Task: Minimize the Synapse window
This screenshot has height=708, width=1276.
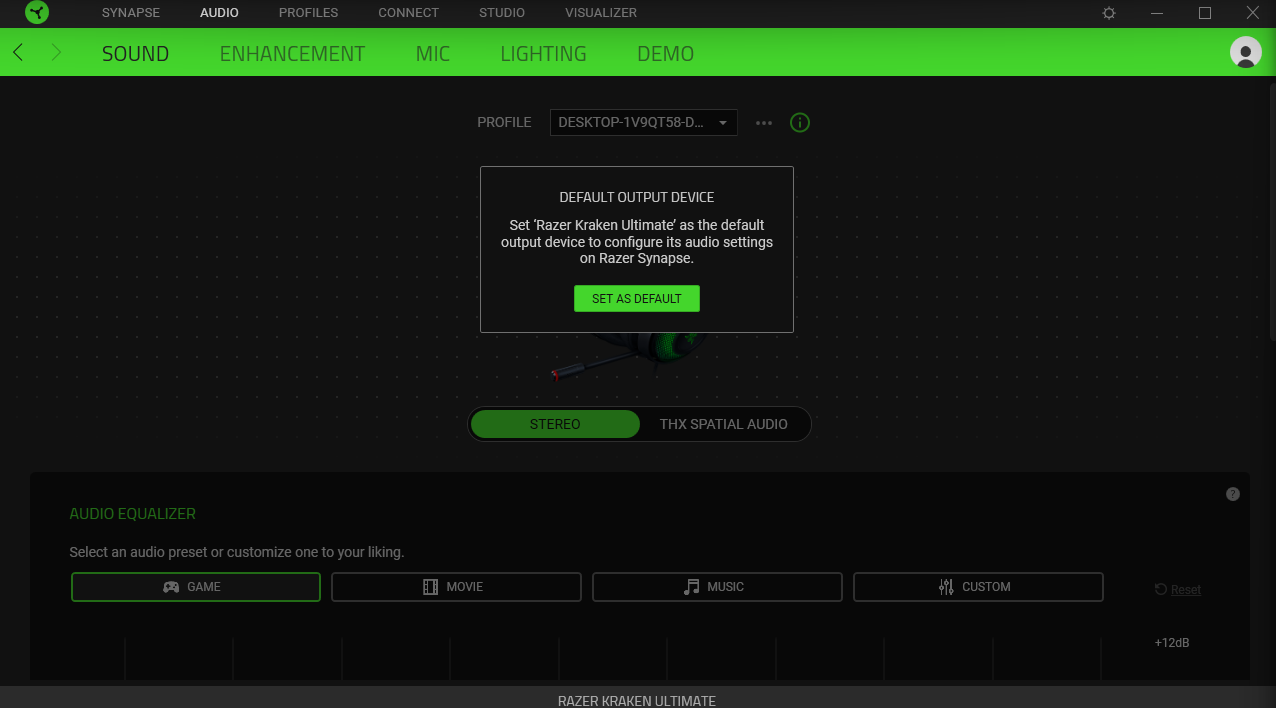Action: click(1157, 13)
